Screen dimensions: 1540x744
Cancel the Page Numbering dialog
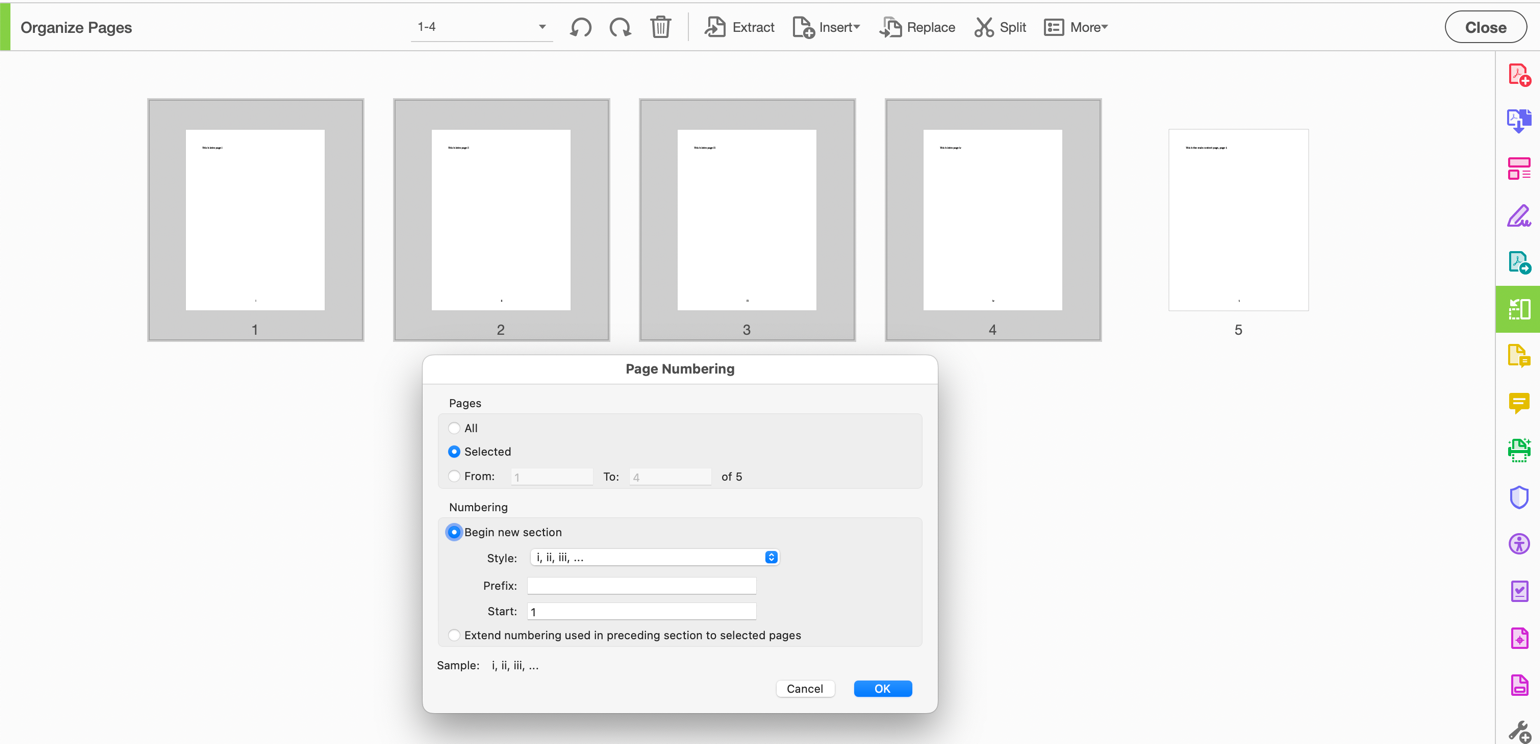coord(805,688)
